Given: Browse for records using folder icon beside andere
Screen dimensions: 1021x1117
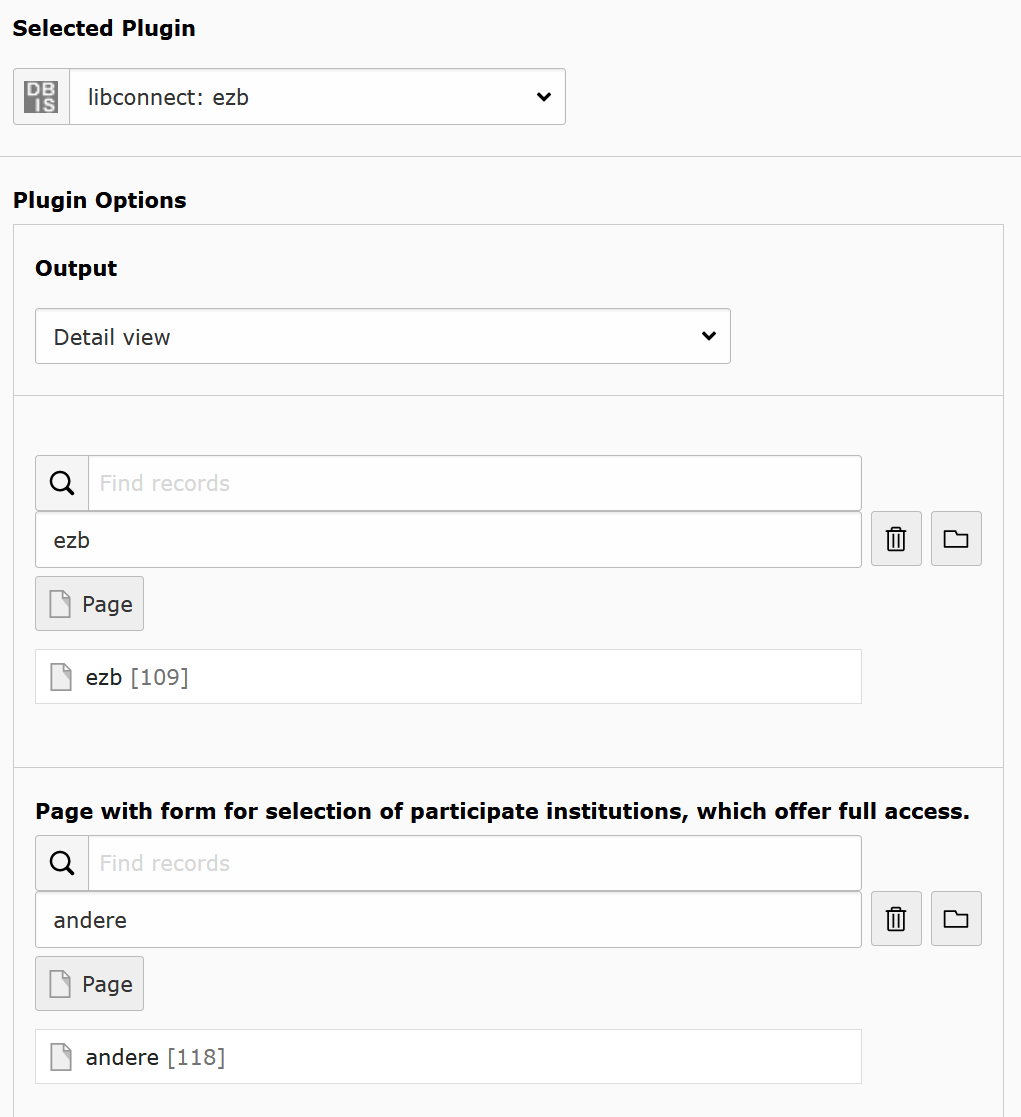Looking at the screenshot, I should [956, 919].
